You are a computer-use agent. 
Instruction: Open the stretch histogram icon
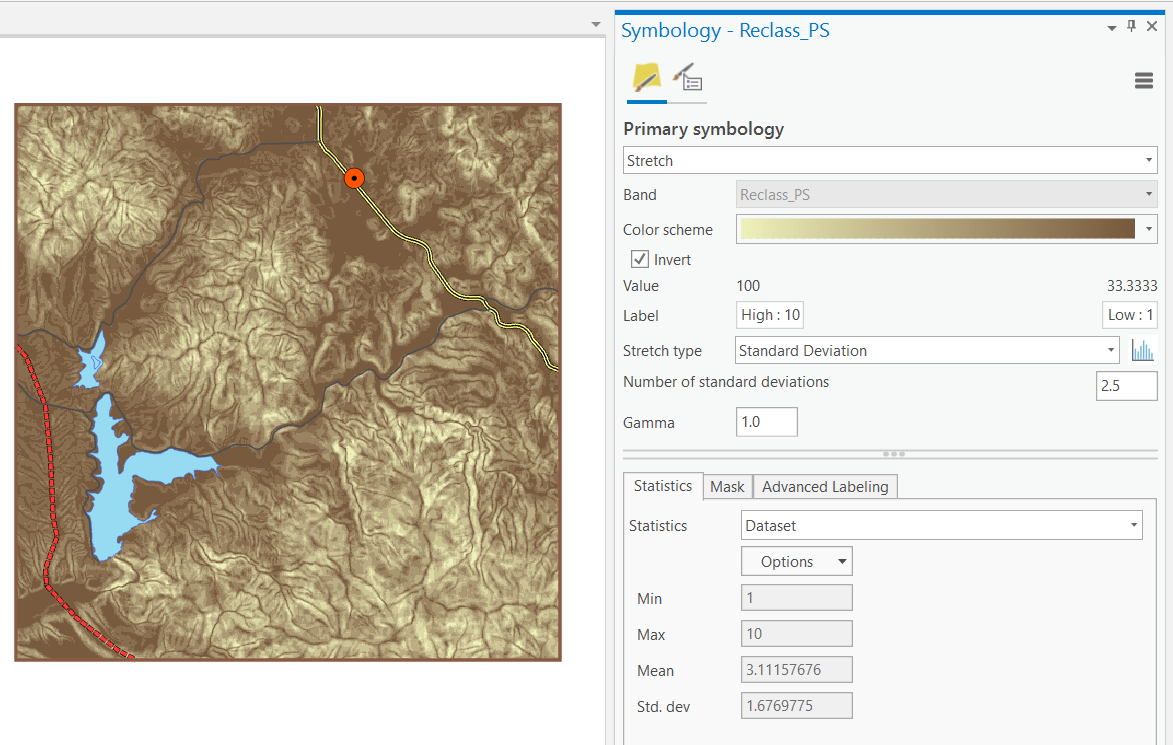pyautogui.click(x=1142, y=351)
